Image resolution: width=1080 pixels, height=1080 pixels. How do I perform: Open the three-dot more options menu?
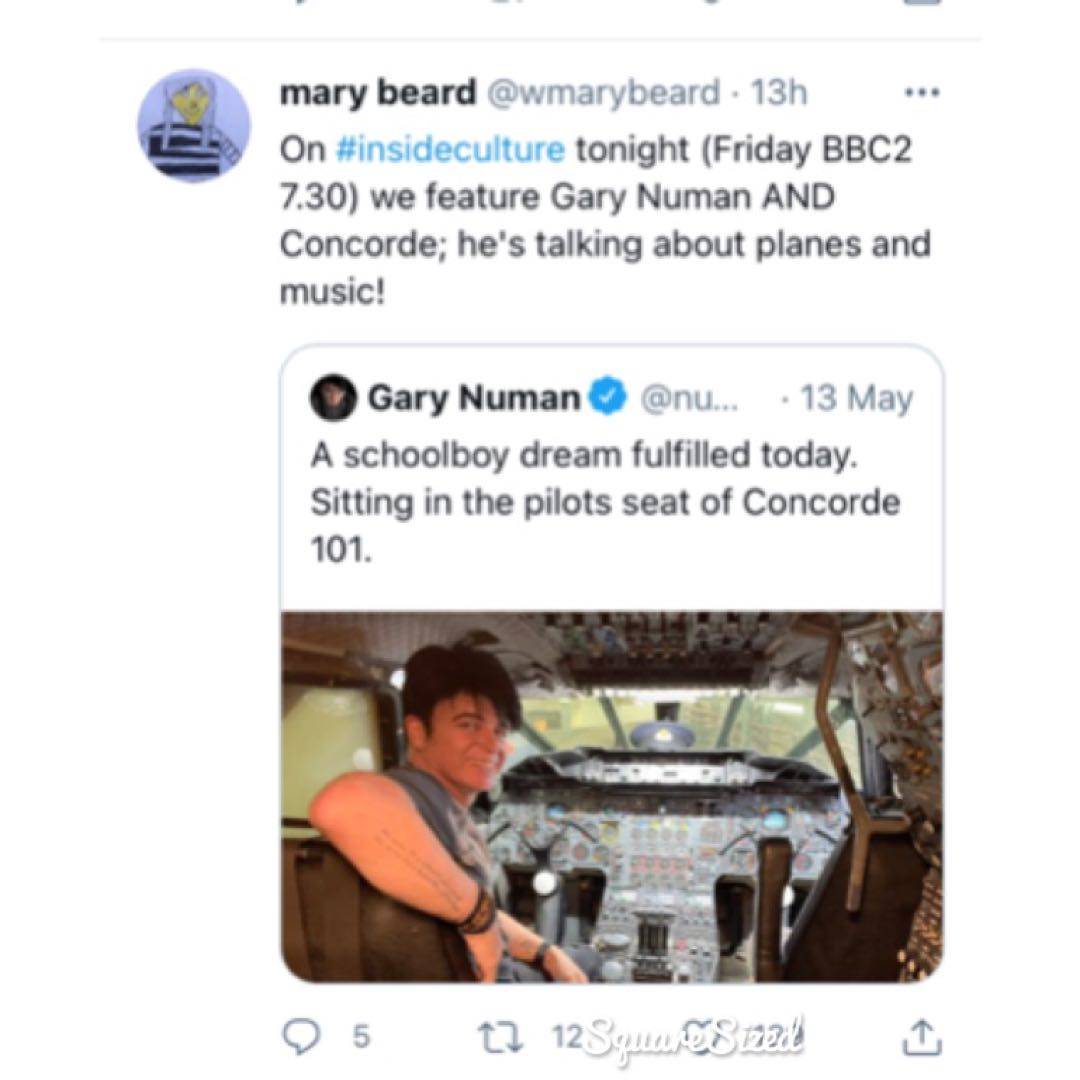click(921, 93)
